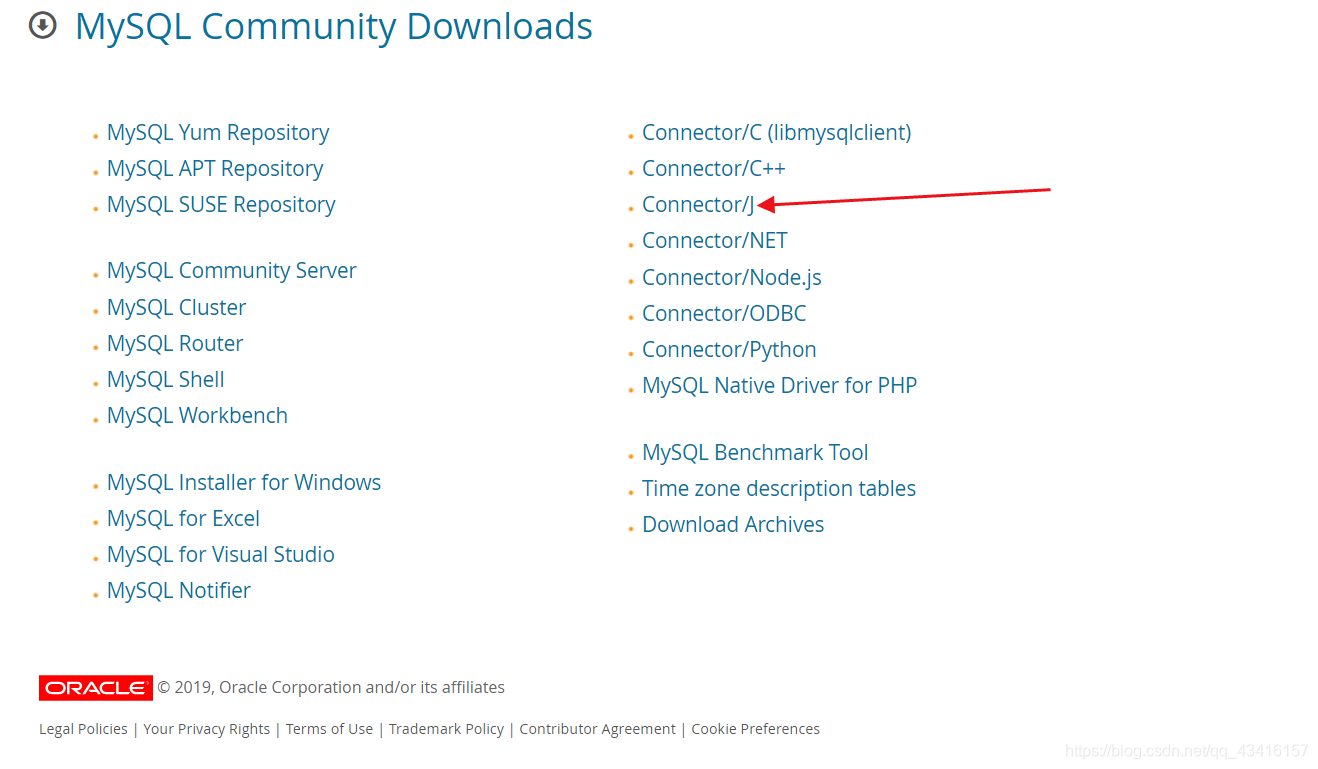Image resolution: width=1318 pixels, height=769 pixels.
Task: Select the Connector/Python link
Action: (729, 349)
